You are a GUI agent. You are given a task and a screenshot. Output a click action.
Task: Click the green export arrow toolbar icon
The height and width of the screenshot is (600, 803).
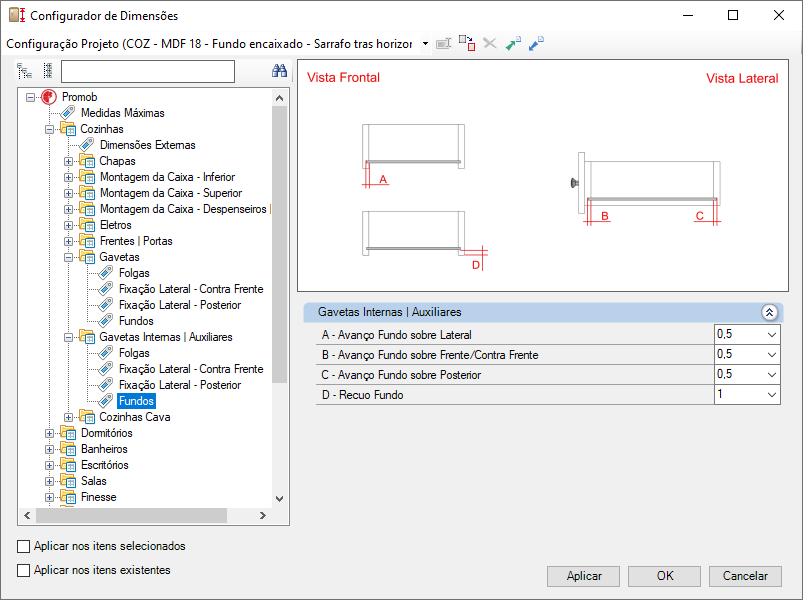(513, 44)
